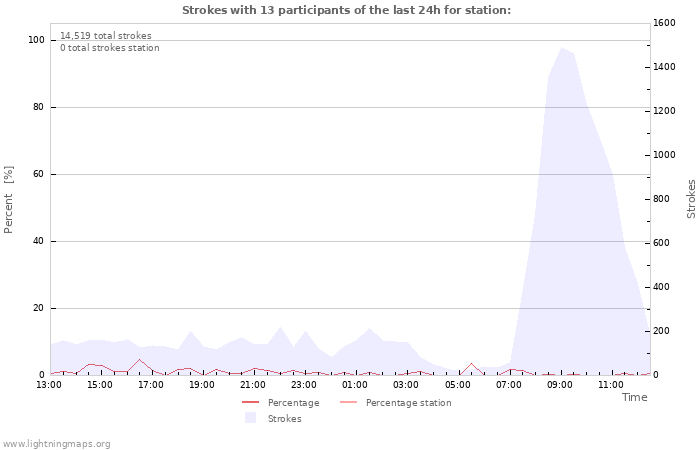
Task: Click the 1400 strokes axis value
Action: pos(664,67)
